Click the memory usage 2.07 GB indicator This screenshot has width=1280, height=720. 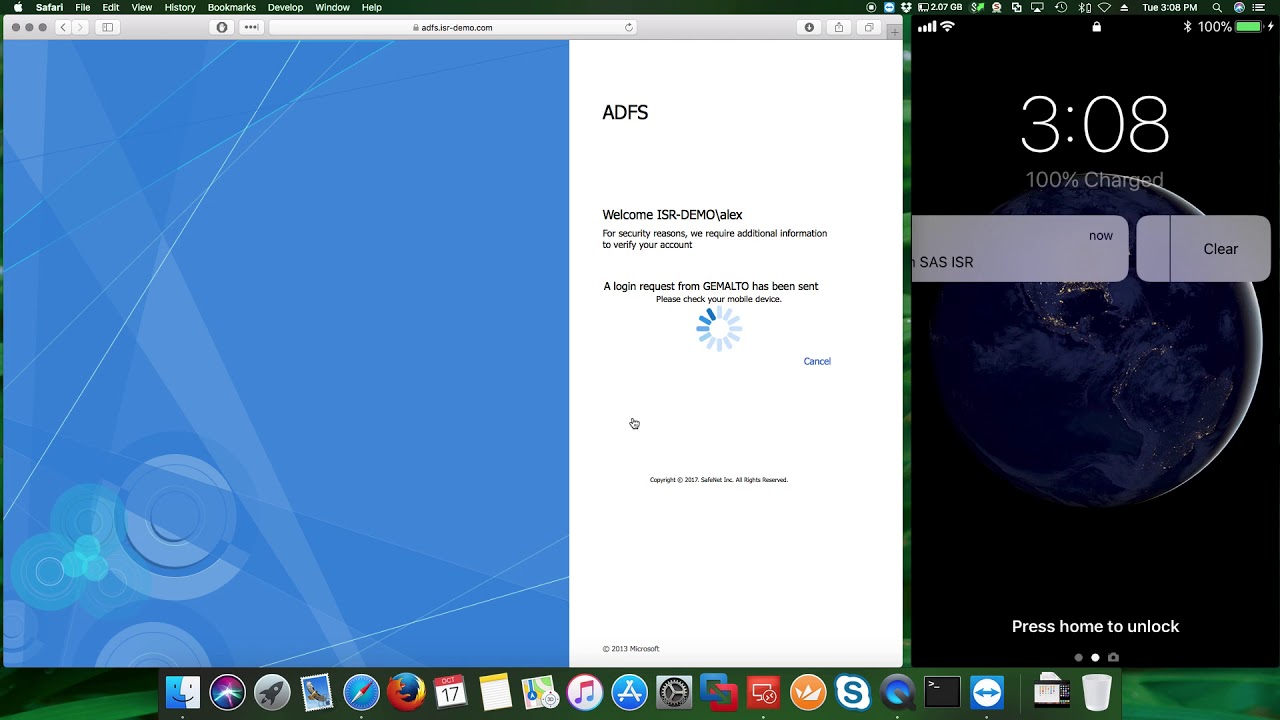pos(940,7)
